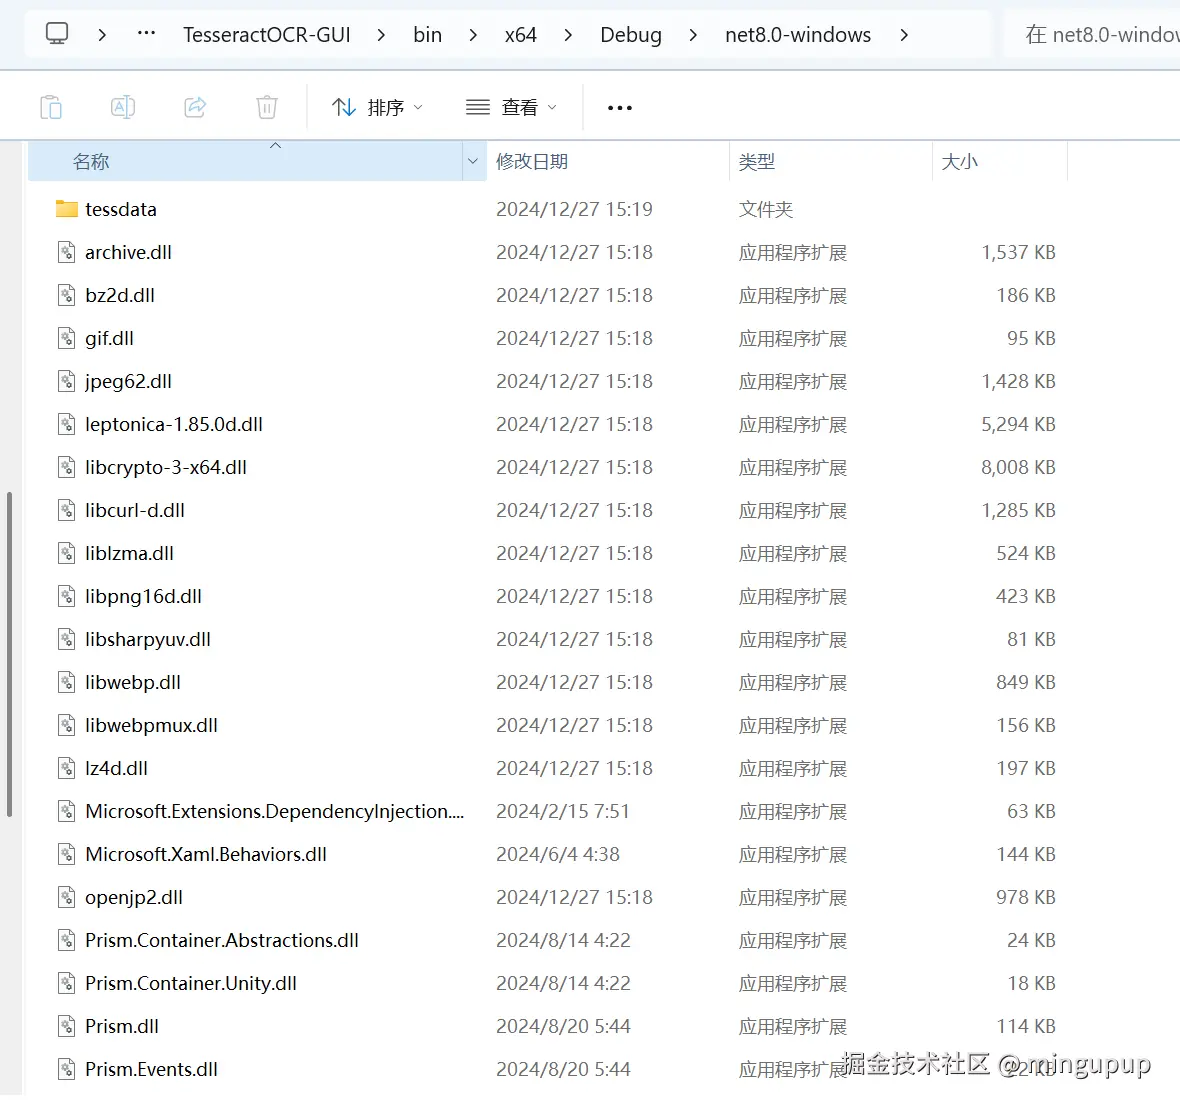Select the leptonica-1.85.0d.dll file icon
Screen dimensions: 1180x1108
tap(67, 425)
